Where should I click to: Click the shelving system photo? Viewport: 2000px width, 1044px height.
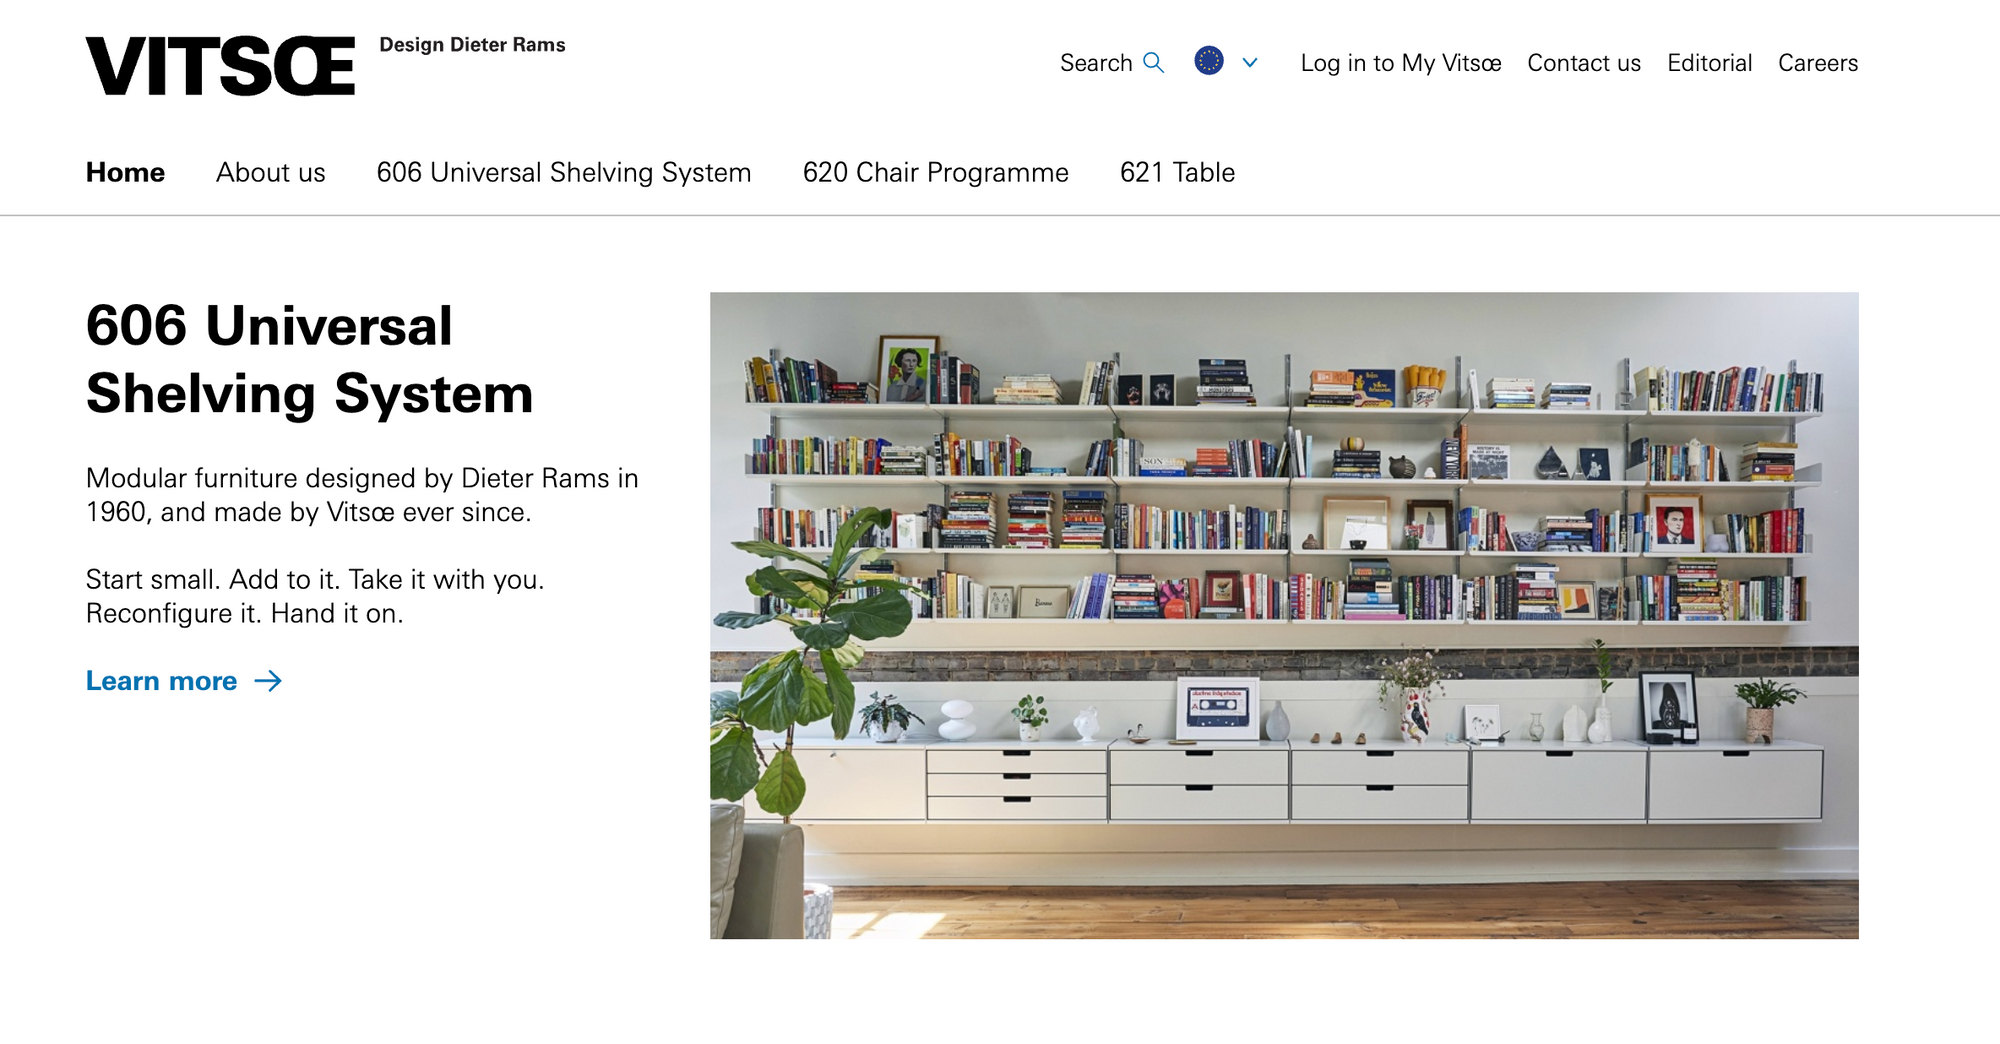coord(1284,615)
